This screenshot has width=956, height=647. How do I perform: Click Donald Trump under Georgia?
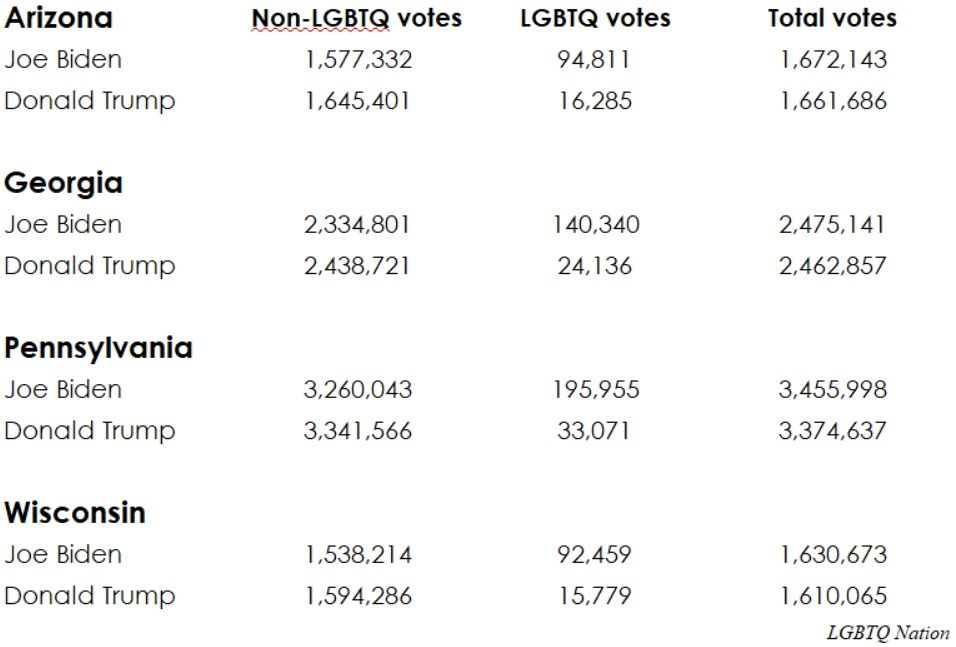90,266
